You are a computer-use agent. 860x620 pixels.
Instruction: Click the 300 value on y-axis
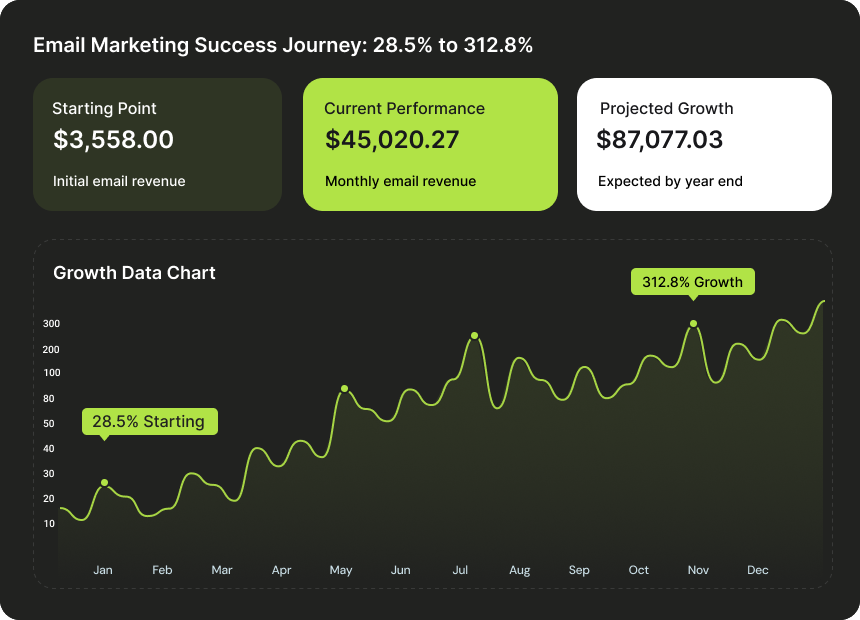click(x=50, y=324)
